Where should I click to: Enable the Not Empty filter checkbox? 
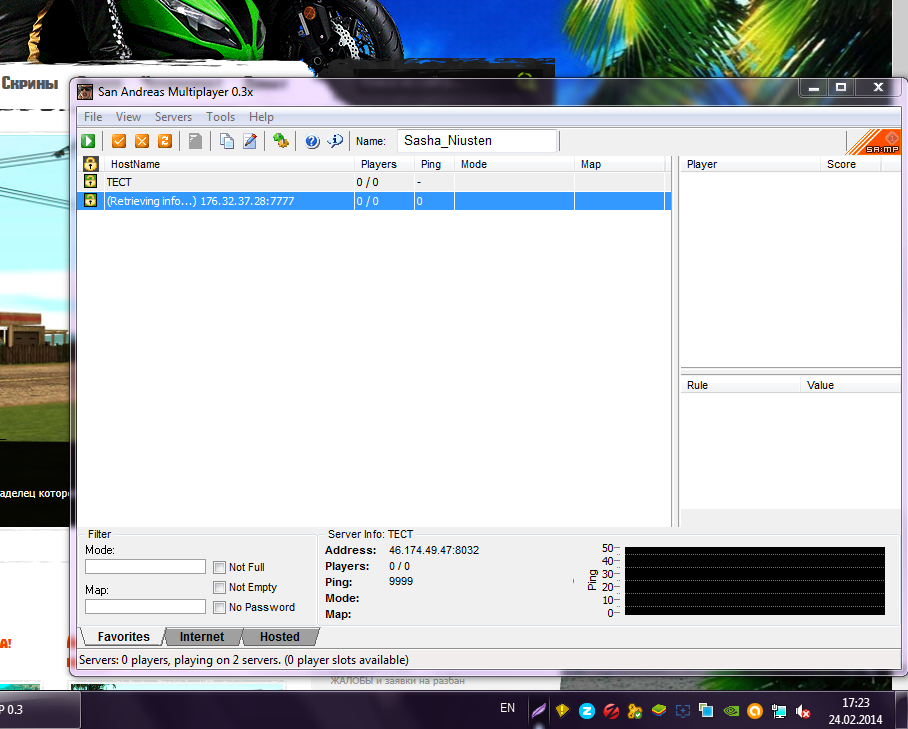pos(219,588)
